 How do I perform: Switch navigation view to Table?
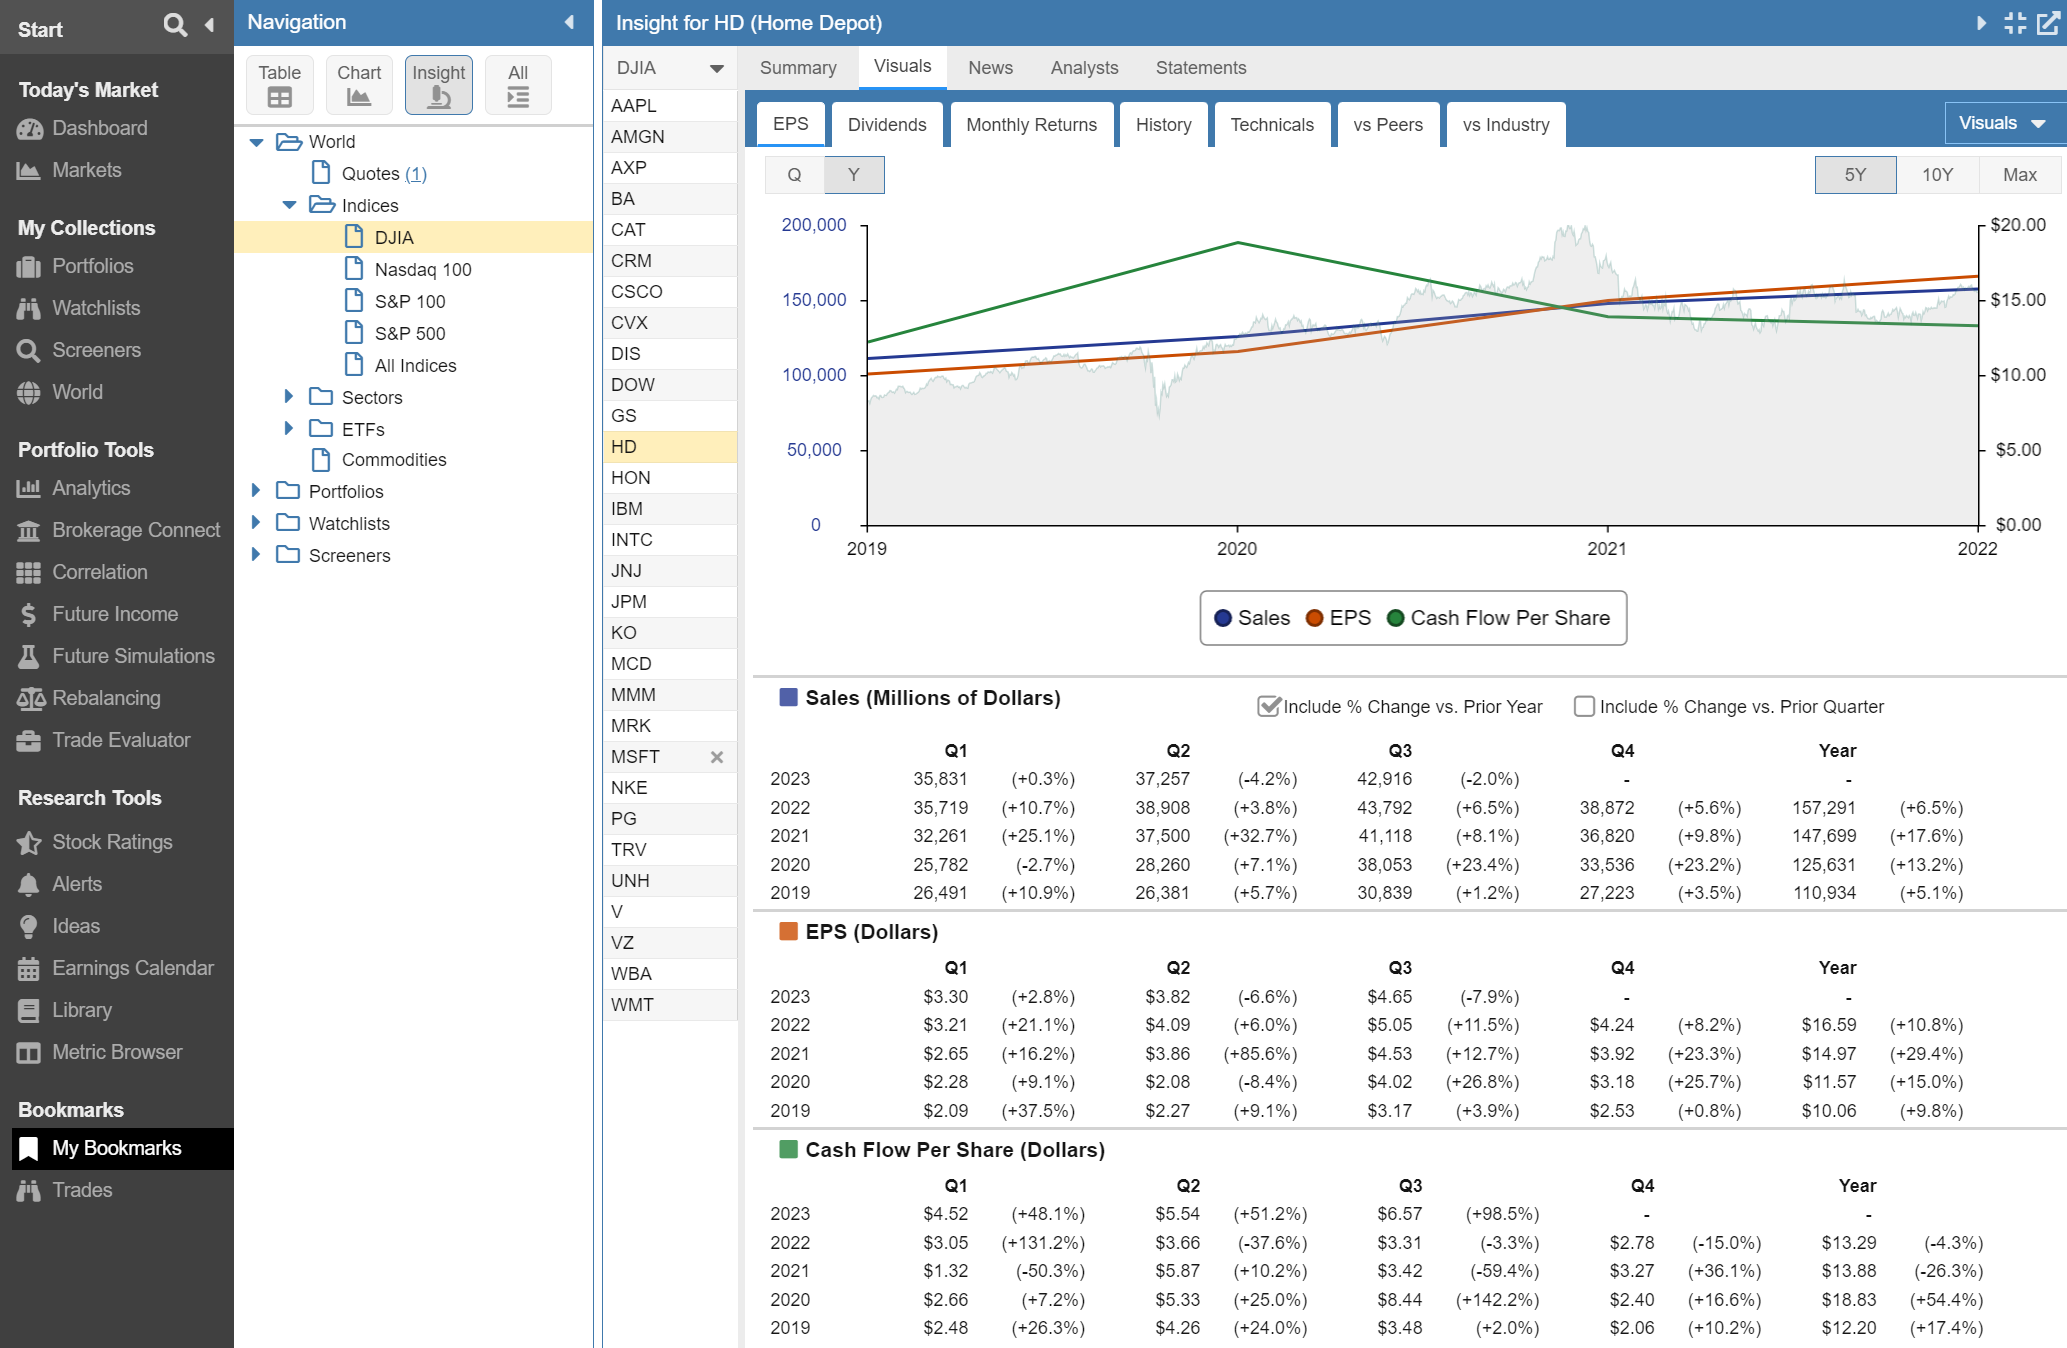pyautogui.click(x=279, y=85)
